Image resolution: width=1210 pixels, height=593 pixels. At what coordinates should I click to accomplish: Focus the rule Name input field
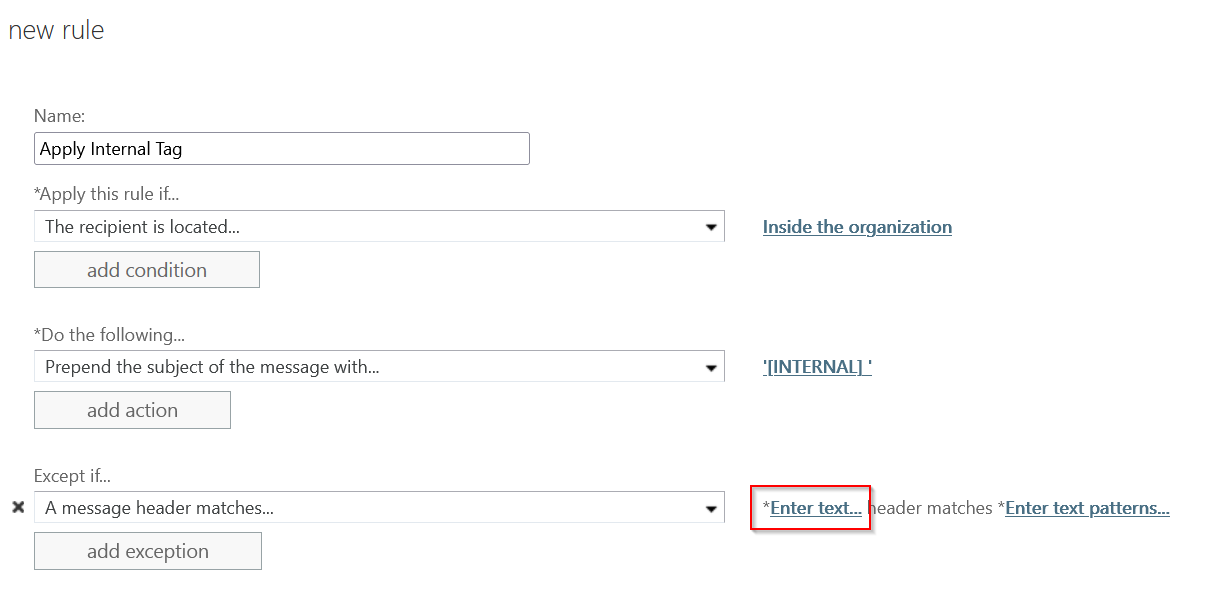(281, 149)
